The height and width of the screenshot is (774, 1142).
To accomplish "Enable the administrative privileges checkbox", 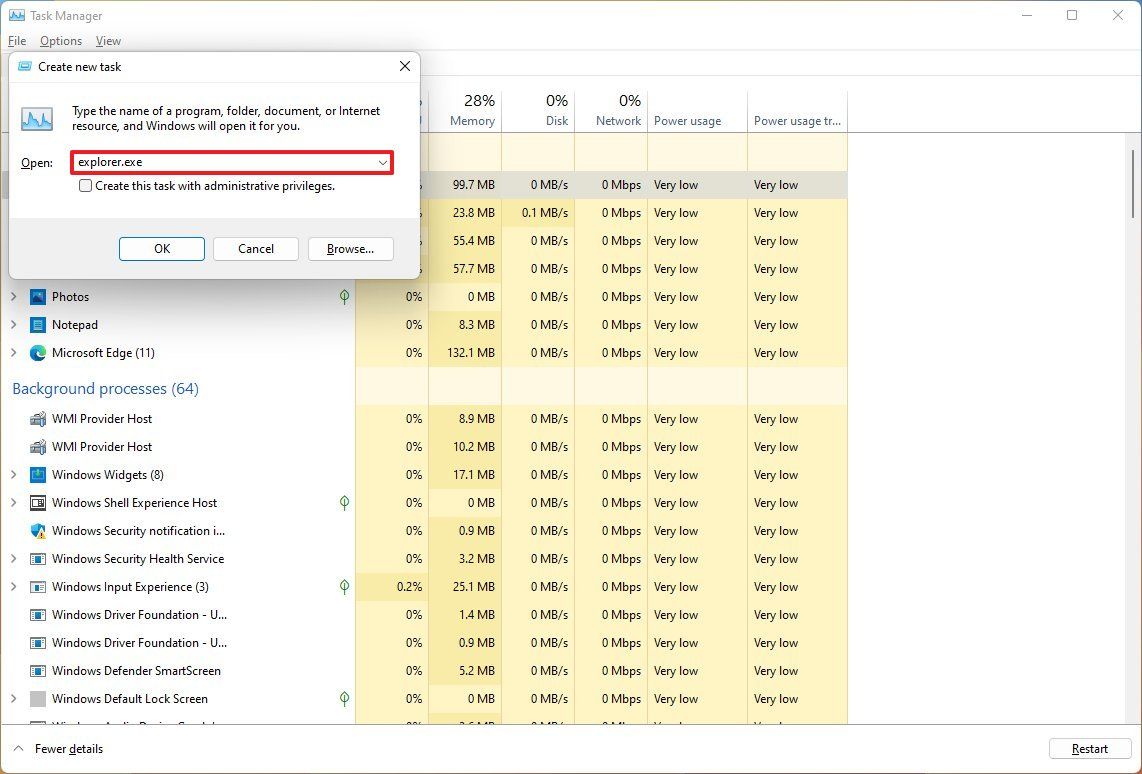I will (x=86, y=186).
